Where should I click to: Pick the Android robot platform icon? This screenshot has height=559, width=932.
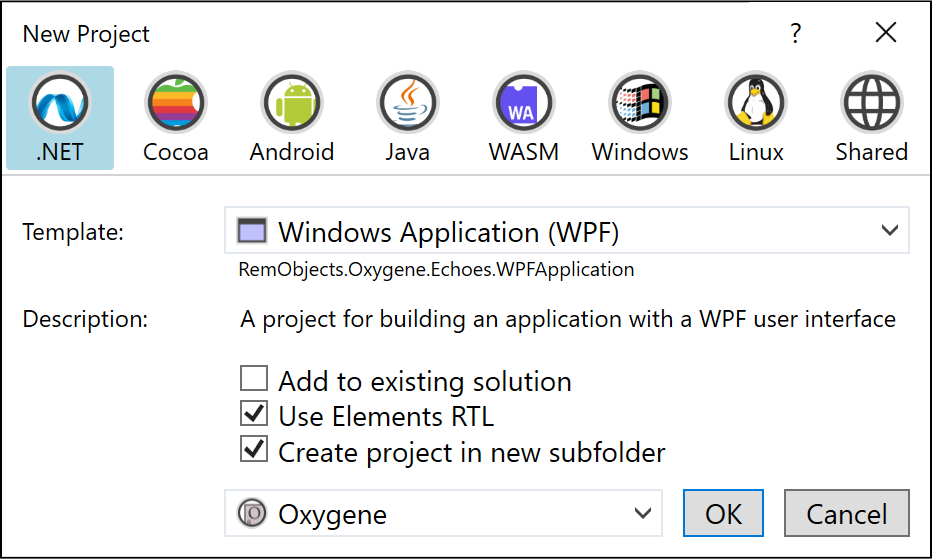(x=292, y=103)
